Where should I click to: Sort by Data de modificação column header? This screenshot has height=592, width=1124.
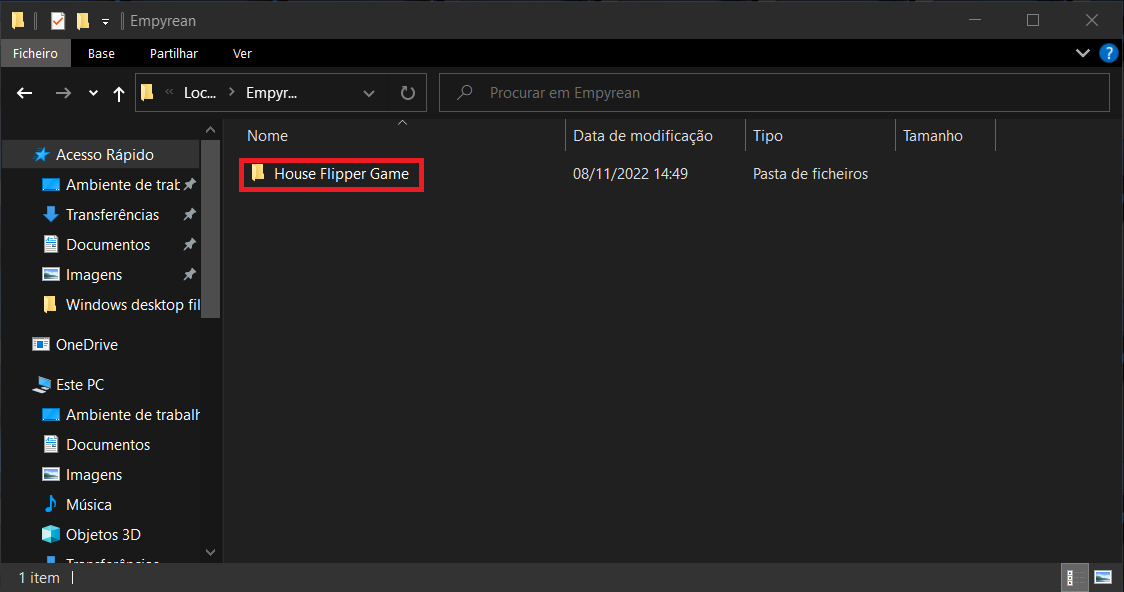[x=642, y=136]
